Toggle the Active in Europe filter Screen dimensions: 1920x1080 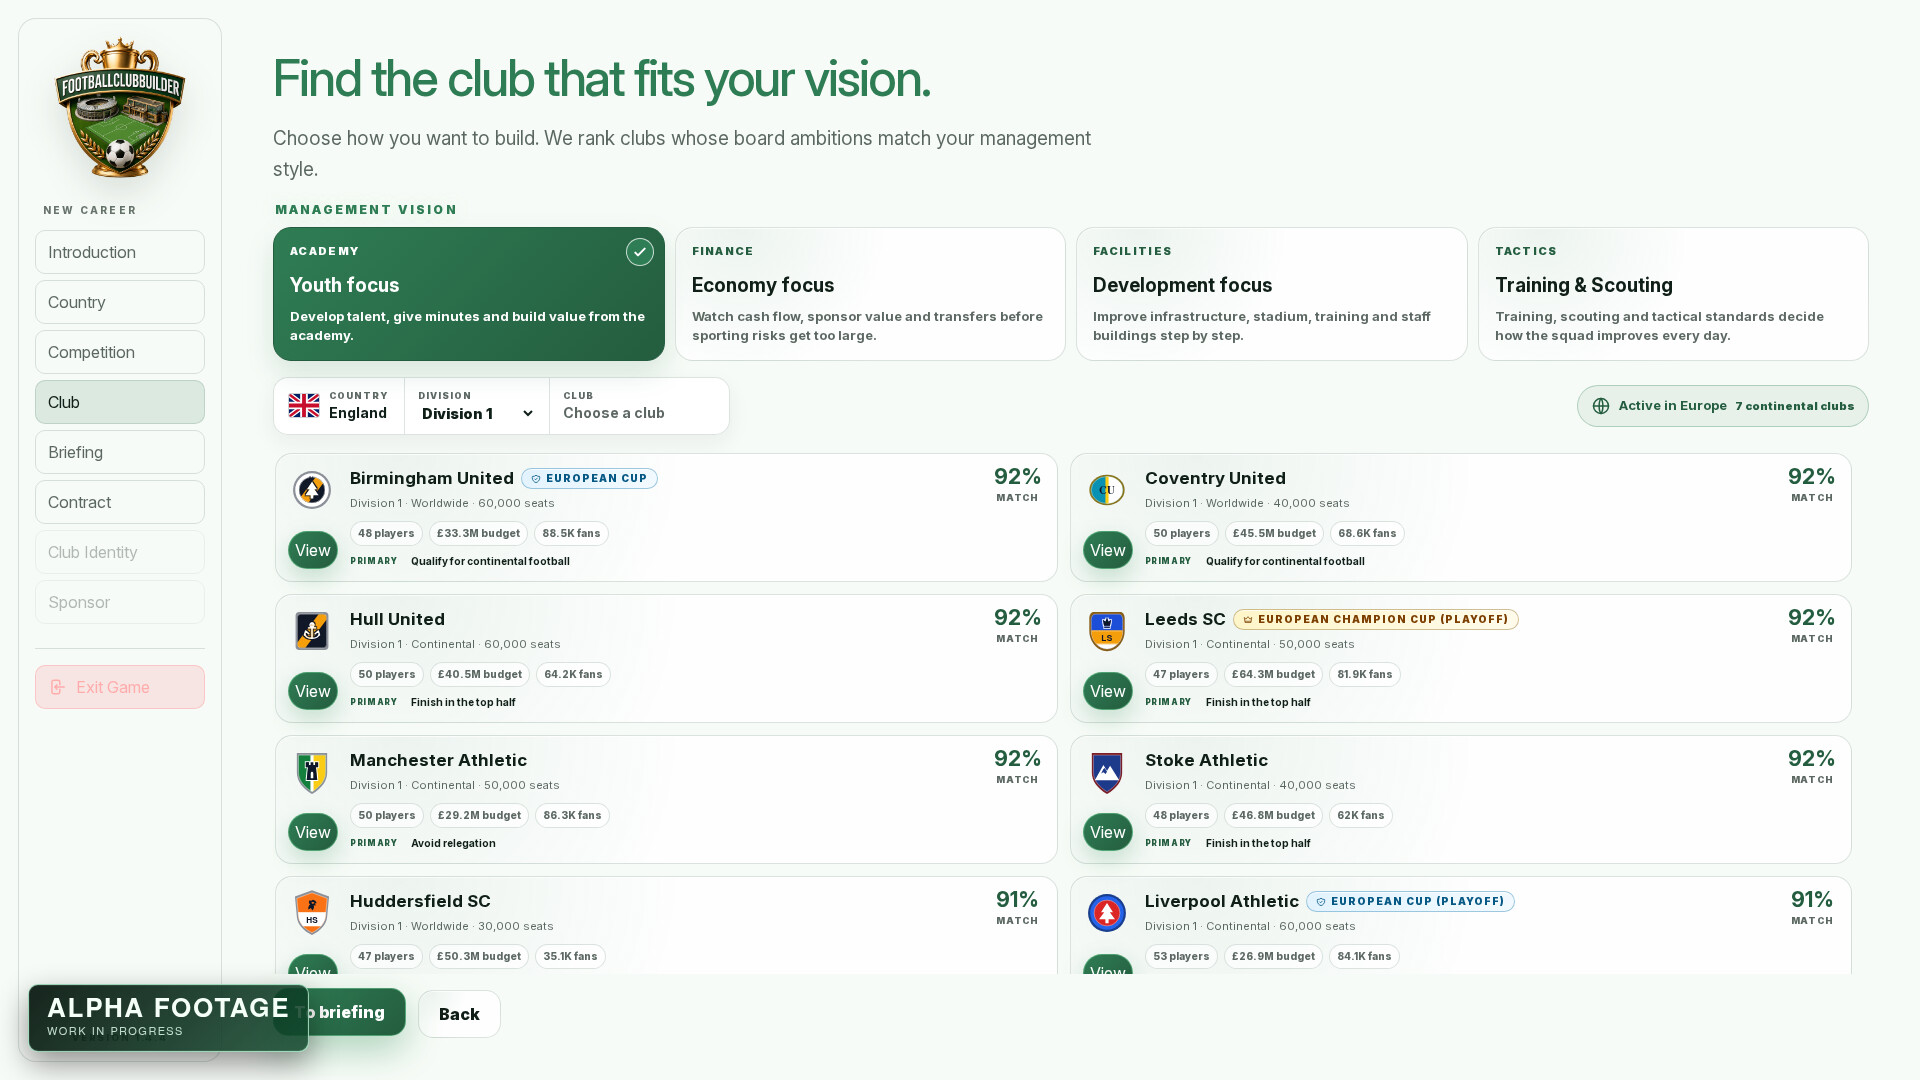tap(1723, 406)
